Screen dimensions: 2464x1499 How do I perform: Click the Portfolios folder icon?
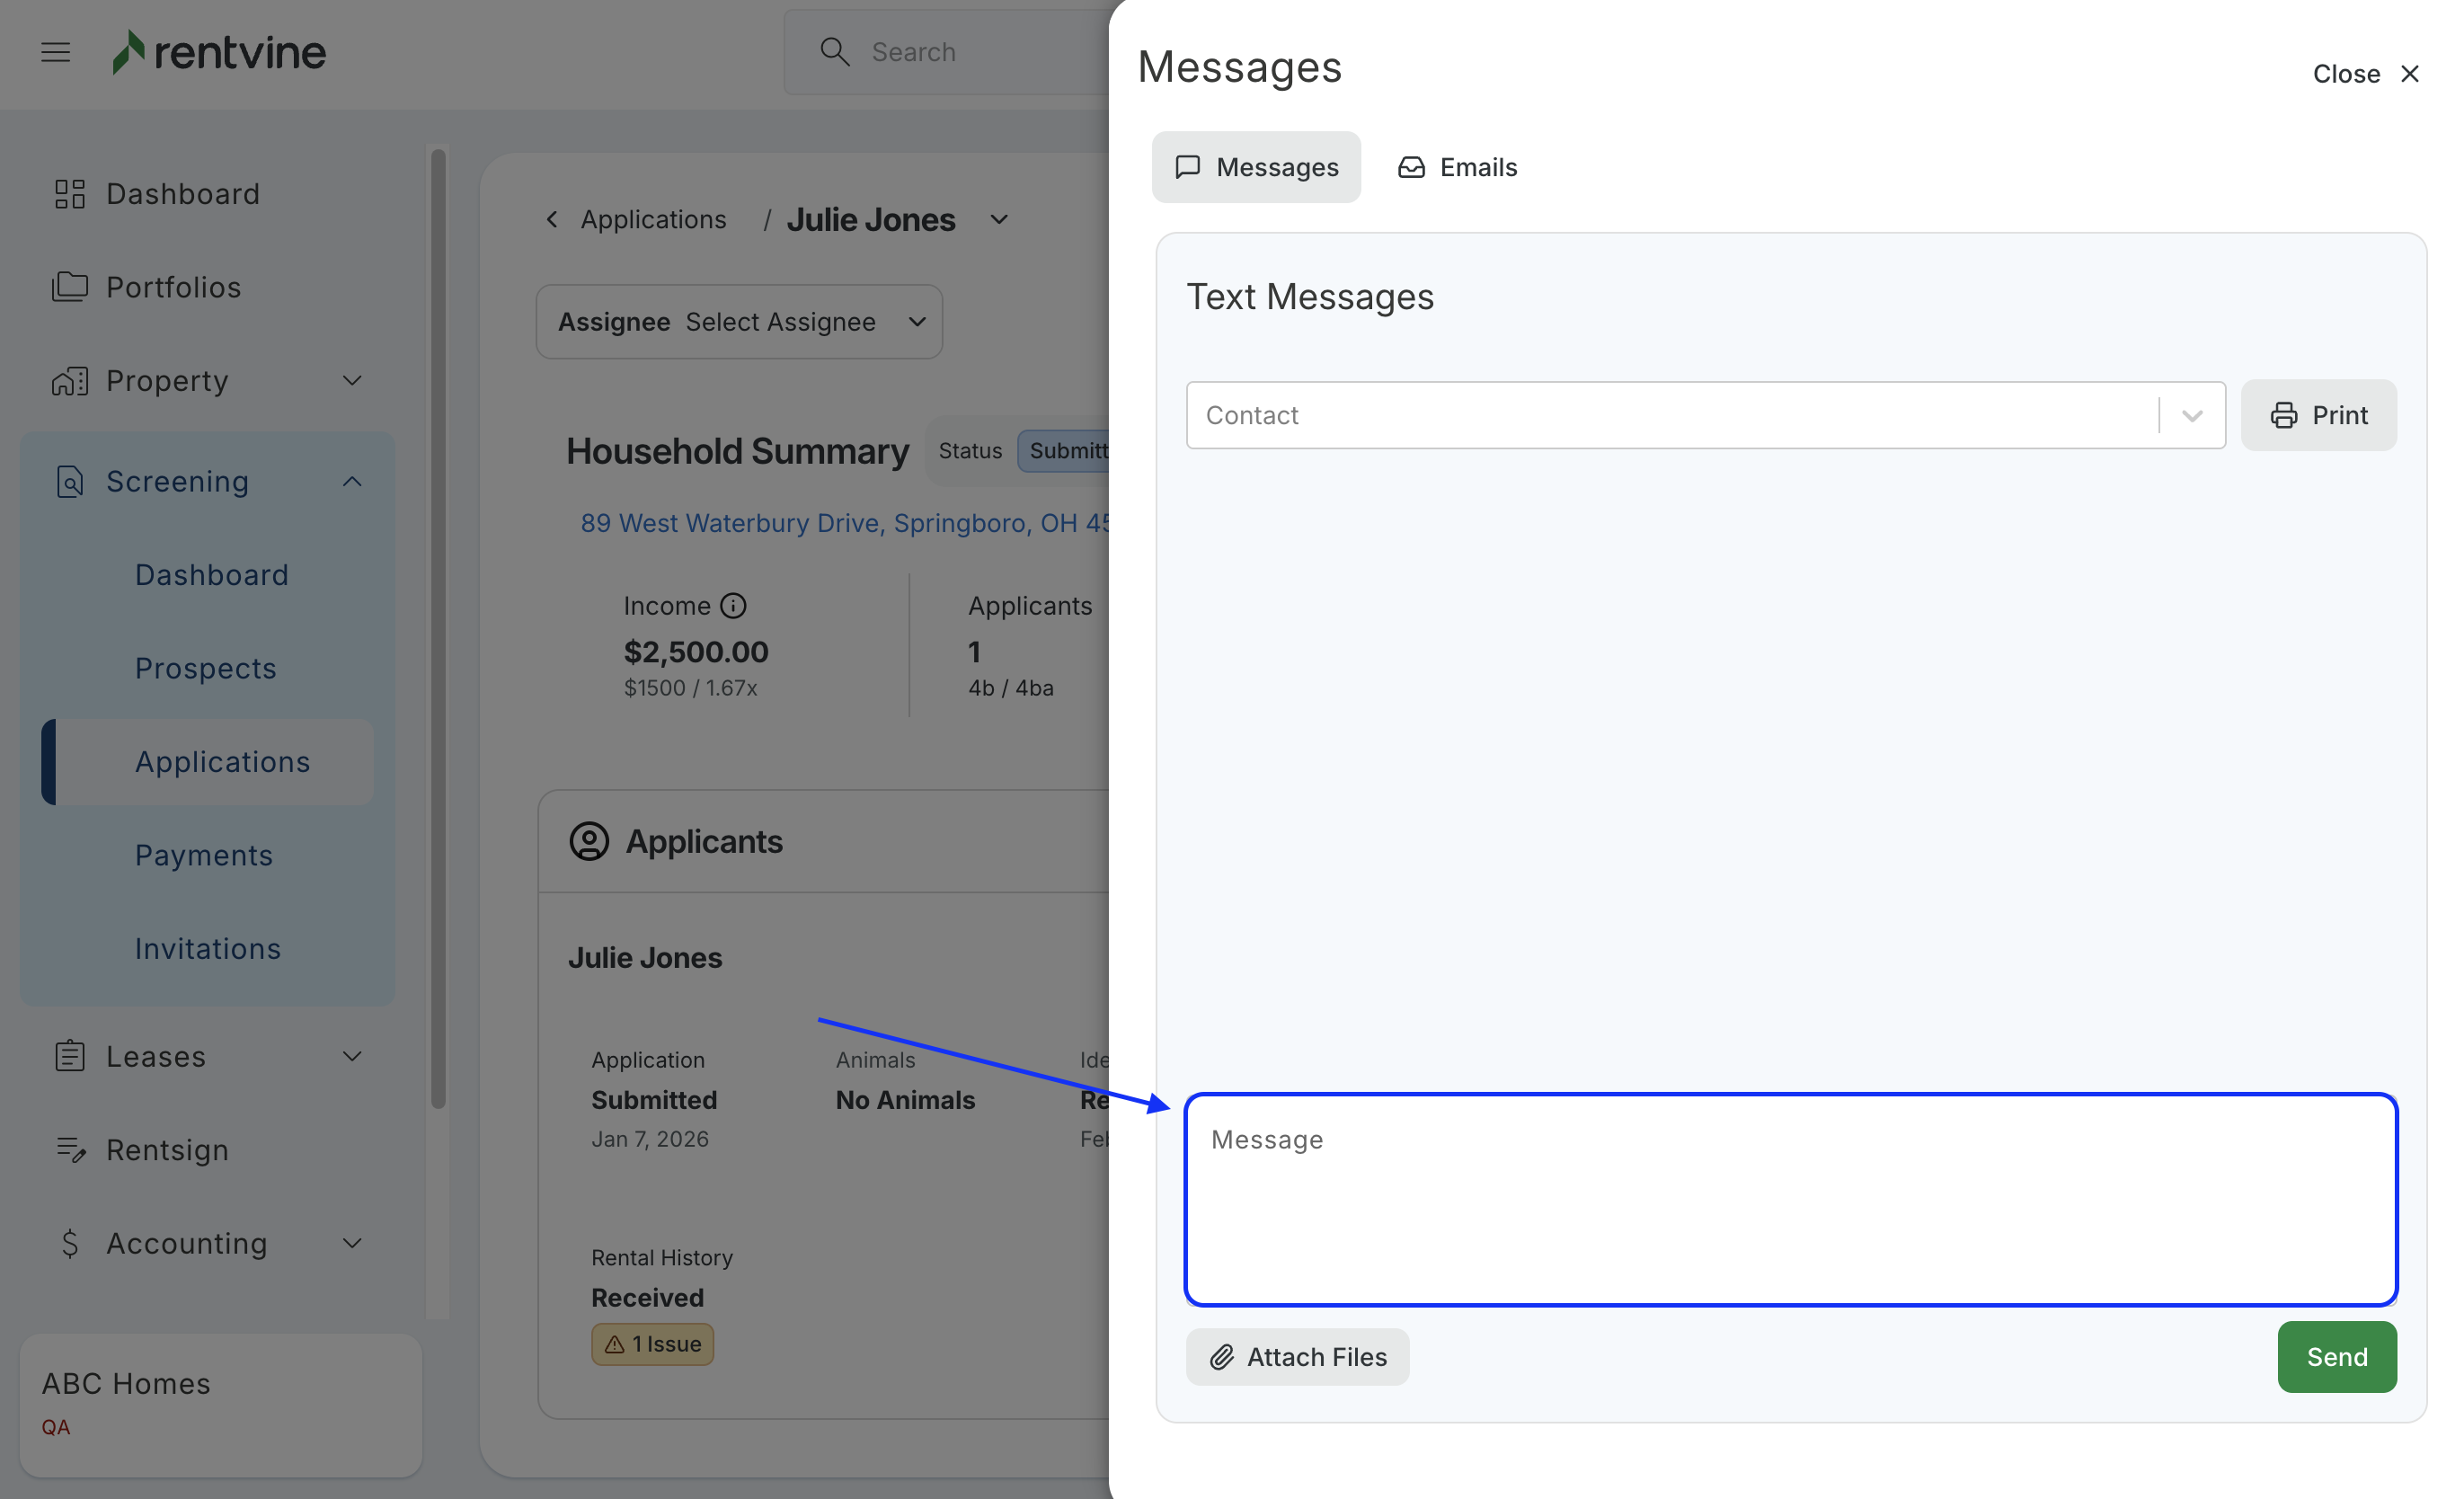(69, 287)
